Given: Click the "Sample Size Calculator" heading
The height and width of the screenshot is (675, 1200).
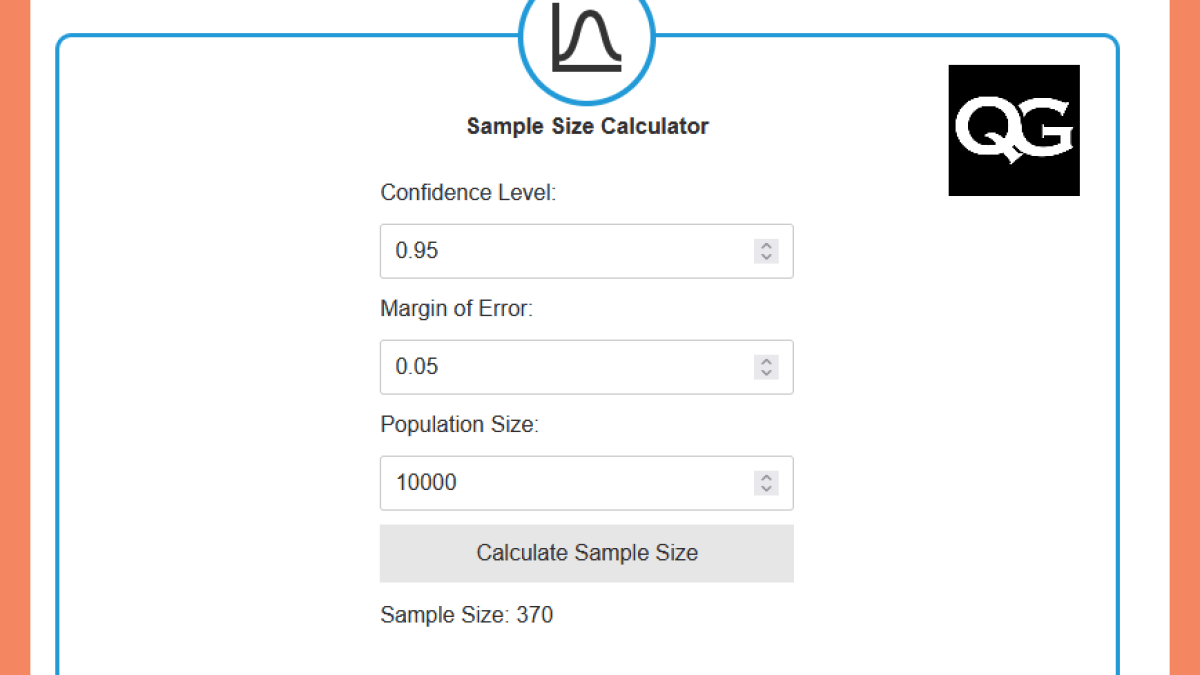Looking at the screenshot, I should pos(587,127).
